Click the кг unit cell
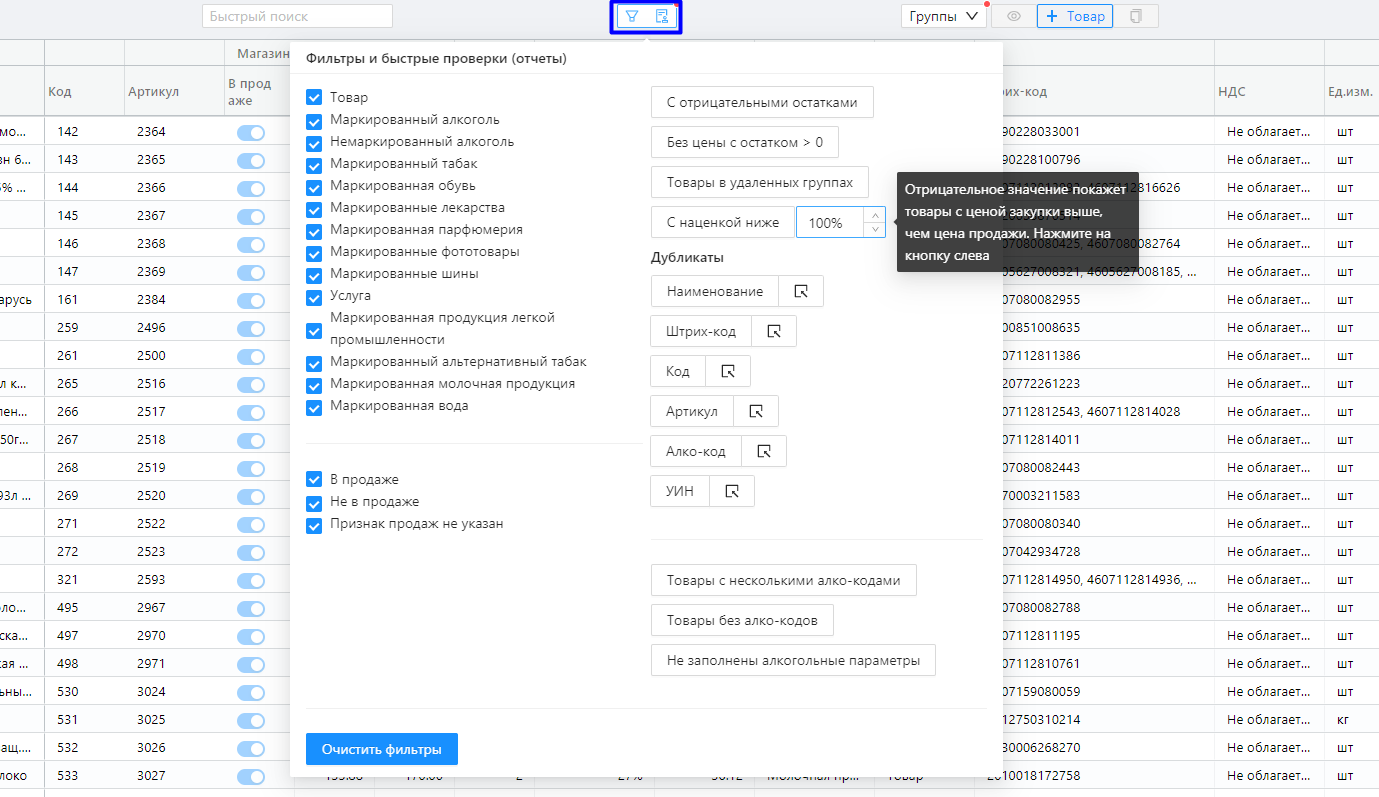 [x=1352, y=720]
